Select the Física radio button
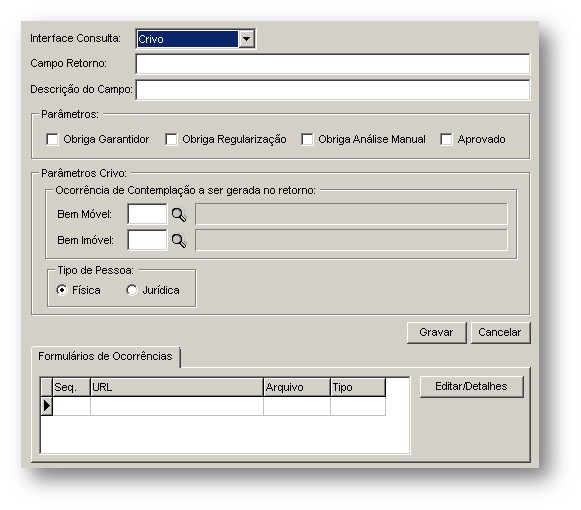 coord(62,290)
